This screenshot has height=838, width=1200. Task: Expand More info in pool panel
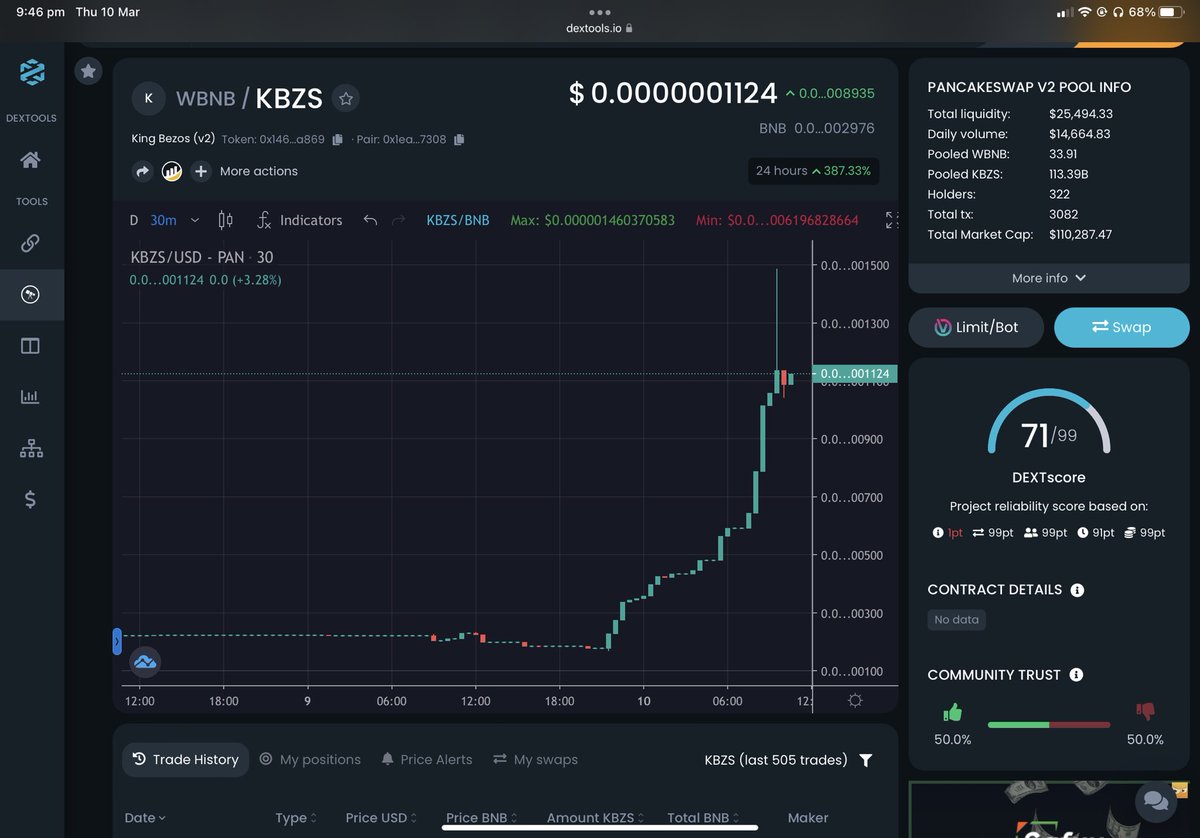pos(1049,278)
